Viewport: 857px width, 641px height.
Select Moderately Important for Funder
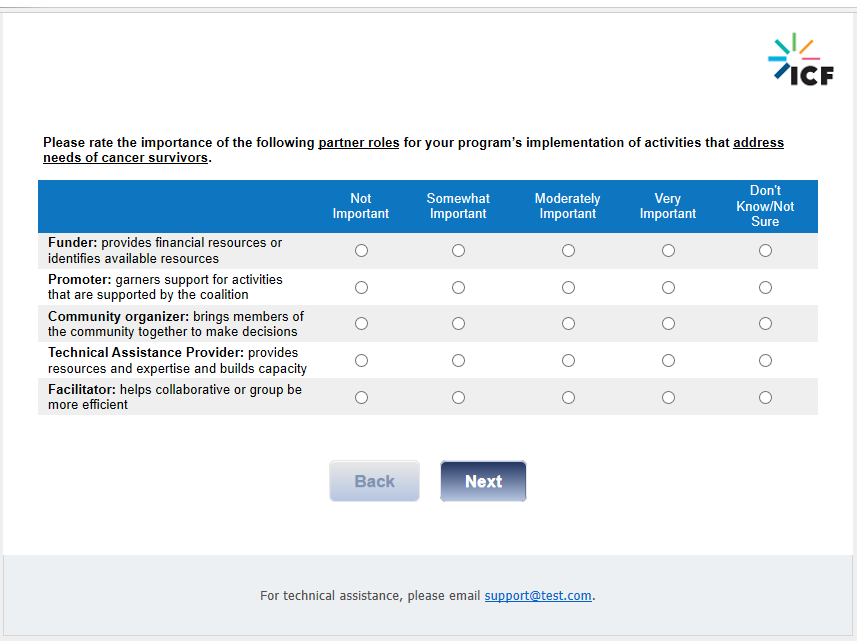point(568,251)
